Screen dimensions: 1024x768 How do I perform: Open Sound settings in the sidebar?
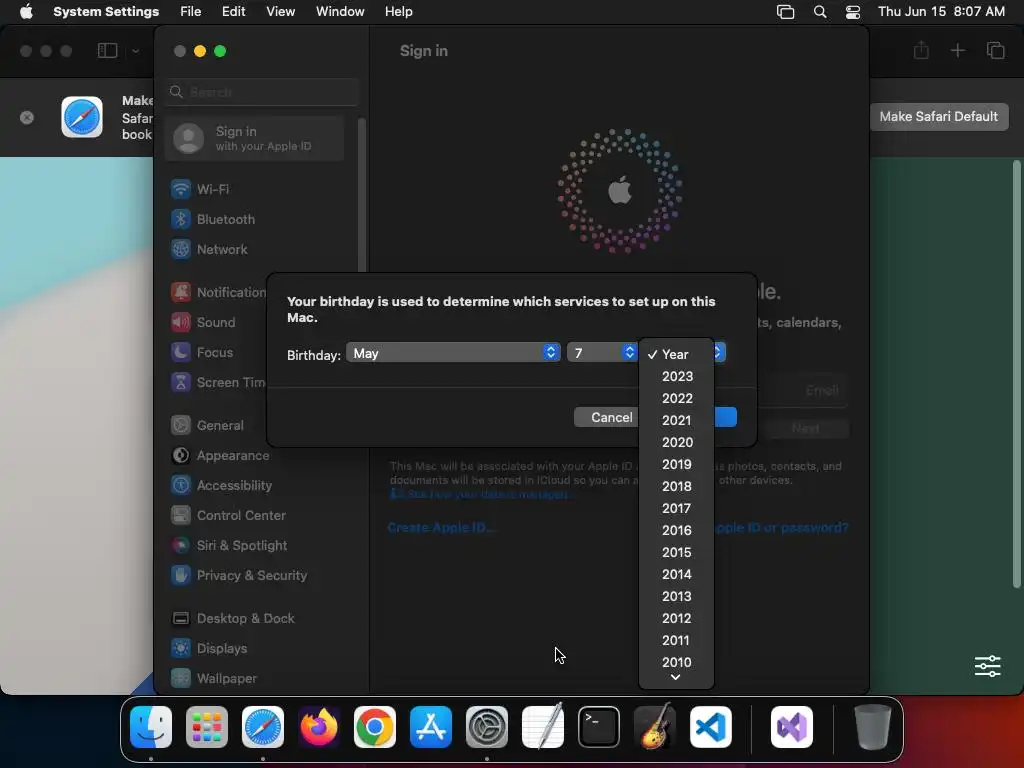[216, 323]
